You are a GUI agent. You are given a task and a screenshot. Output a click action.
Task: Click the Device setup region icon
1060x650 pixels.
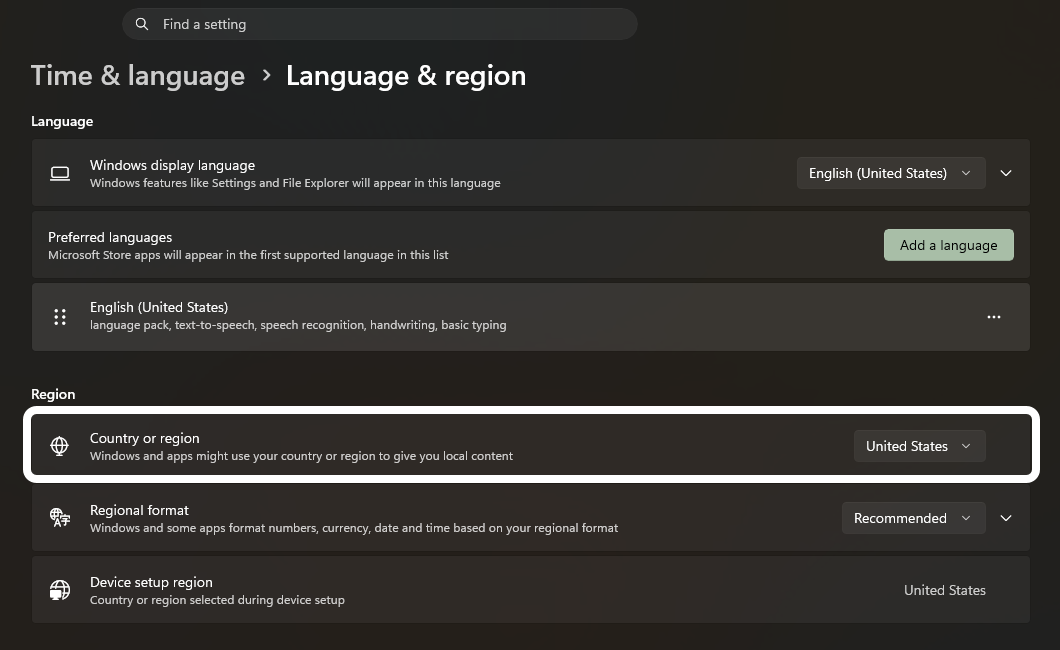click(60, 590)
